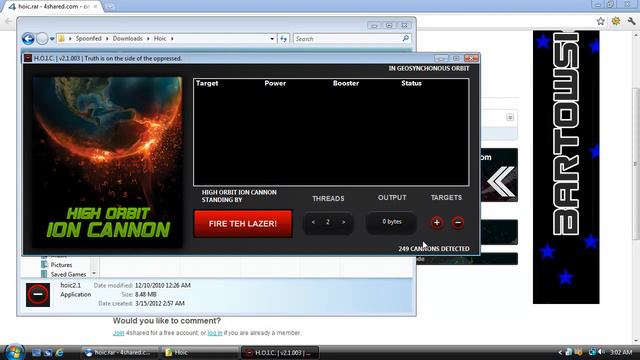Screen dimensions: 640x360
Task: Show hidden system tray icons
Action: pos(560,352)
